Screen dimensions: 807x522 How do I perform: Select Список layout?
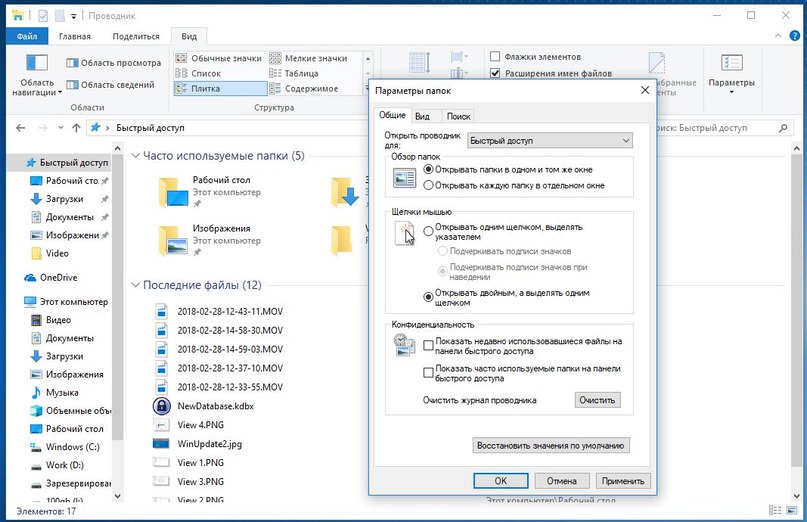click(x=198, y=73)
